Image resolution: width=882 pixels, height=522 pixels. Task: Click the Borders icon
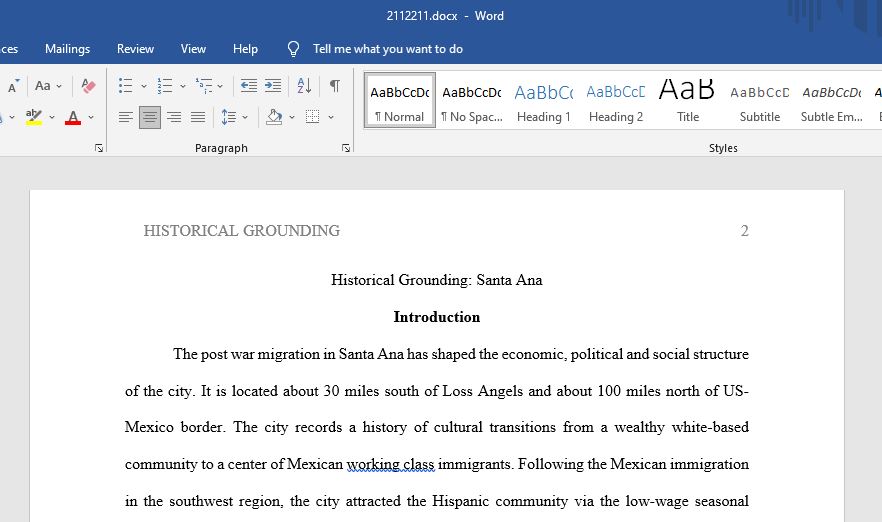tap(313, 117)
